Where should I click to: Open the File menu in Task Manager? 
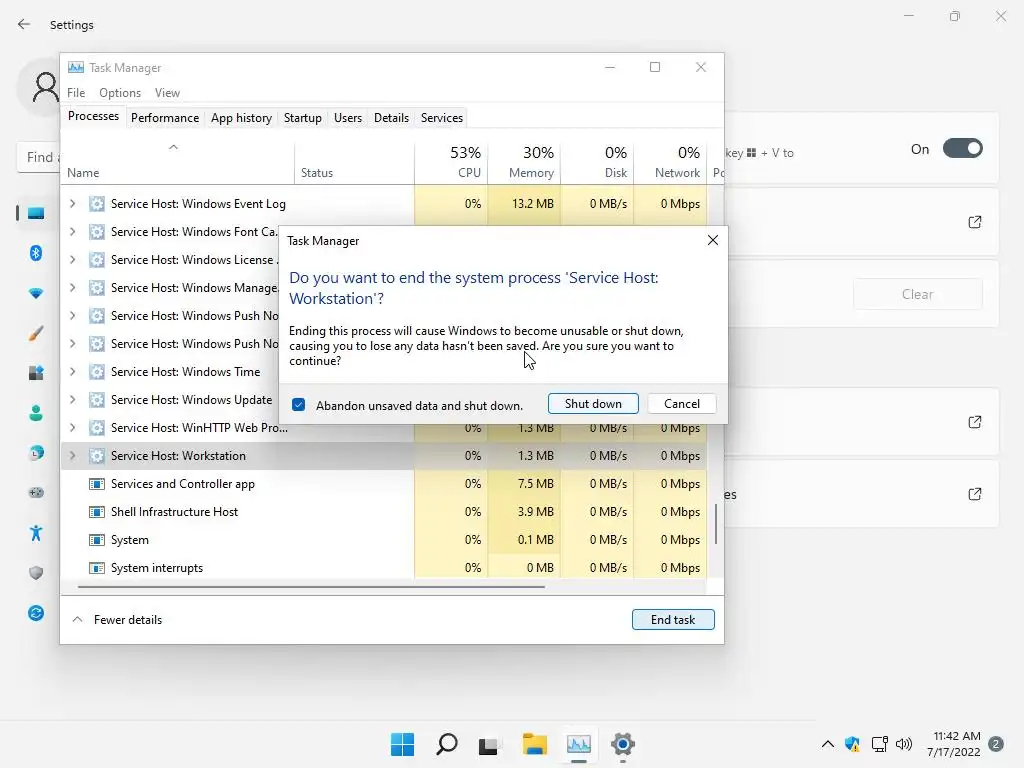(76, 93)
